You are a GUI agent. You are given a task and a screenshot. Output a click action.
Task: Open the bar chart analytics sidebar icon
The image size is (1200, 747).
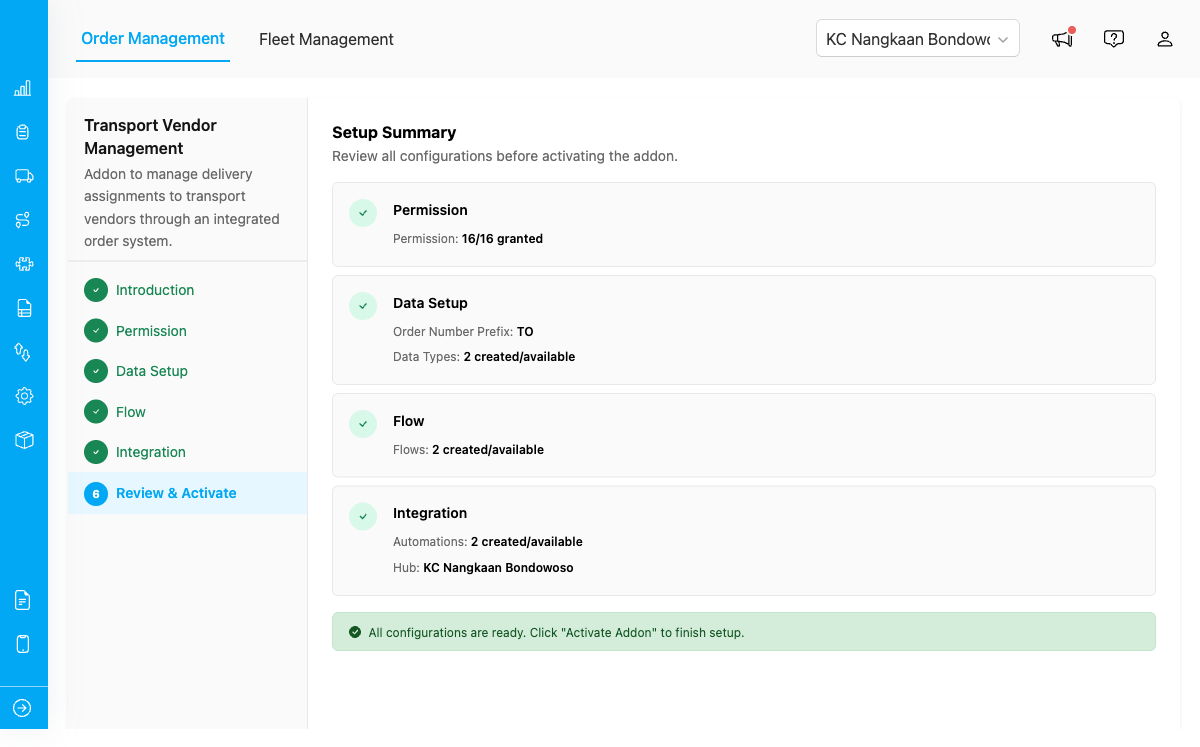click(23, 88)
